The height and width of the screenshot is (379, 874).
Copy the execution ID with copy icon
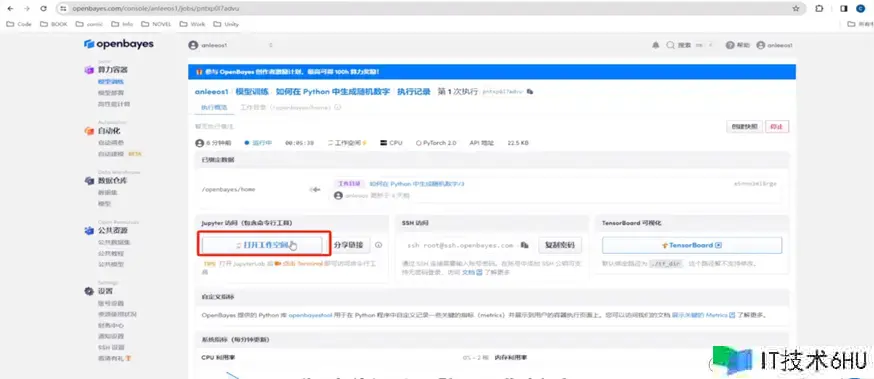530,91
